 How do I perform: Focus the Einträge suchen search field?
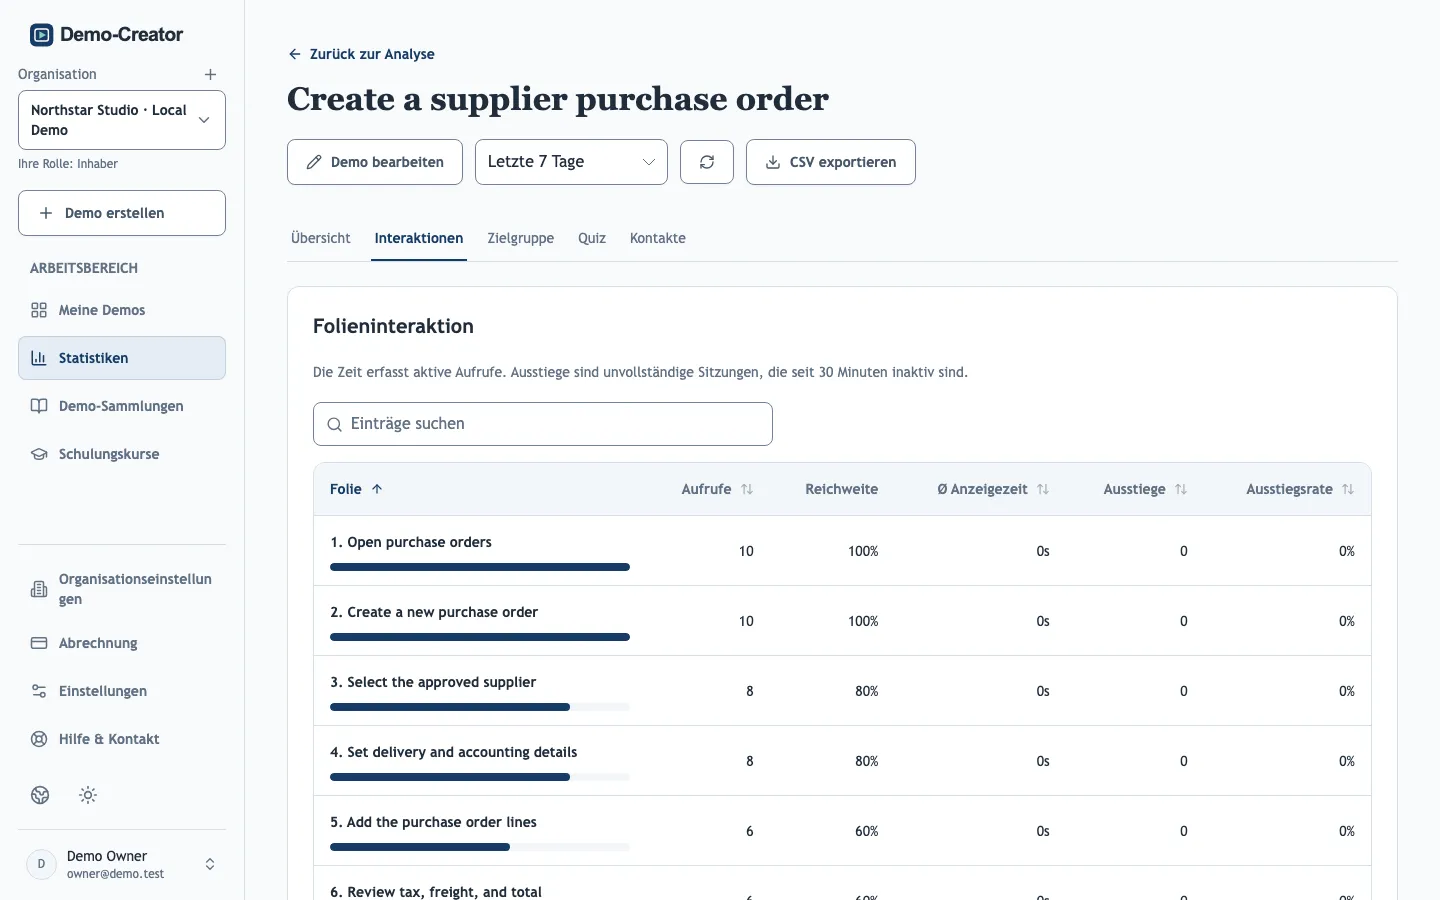pyautogui.click(x=543, y=424)
